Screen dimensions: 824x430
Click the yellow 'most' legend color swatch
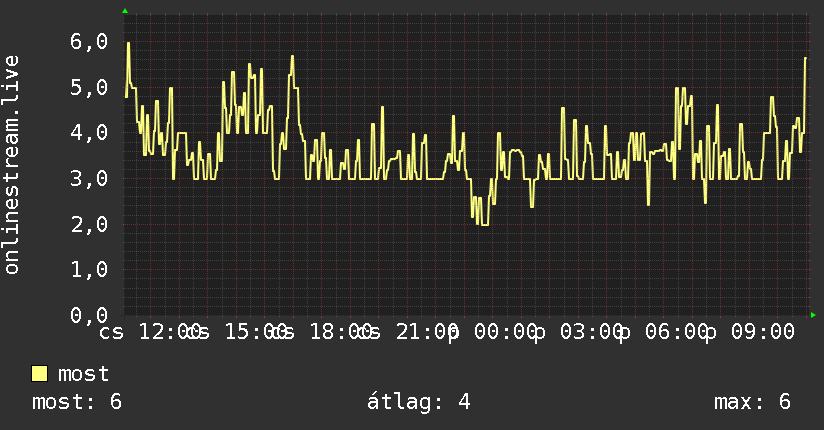pyautogui.click(x=39, y=374)
